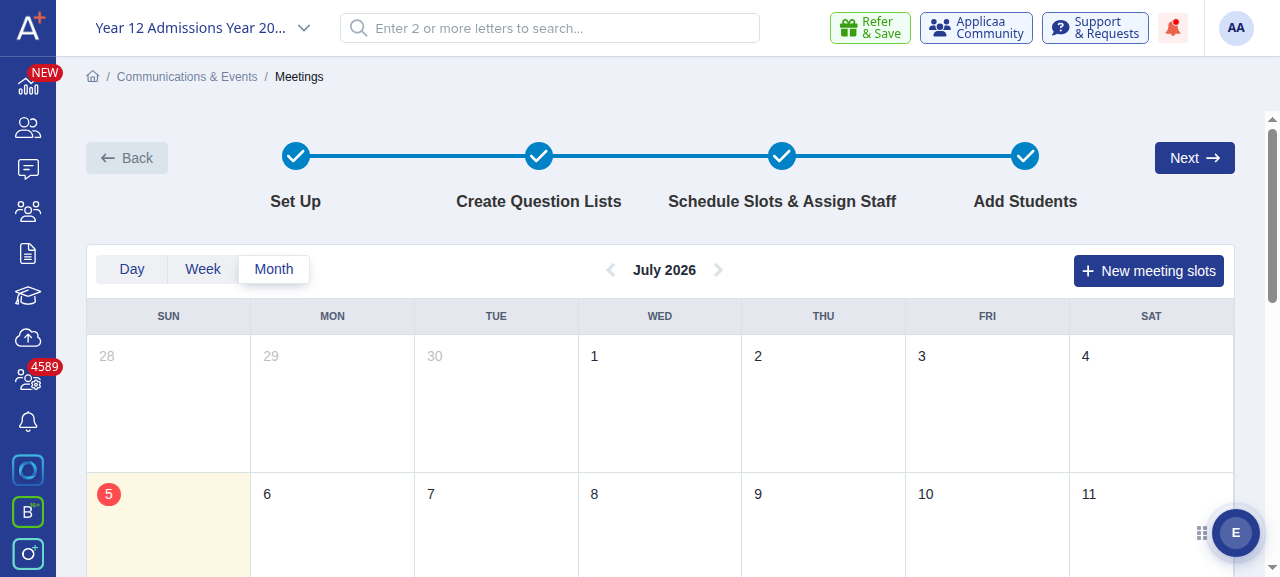Go to previous month with left chevron
This screenshot has width=1280, height=577.
coord(611,270)
